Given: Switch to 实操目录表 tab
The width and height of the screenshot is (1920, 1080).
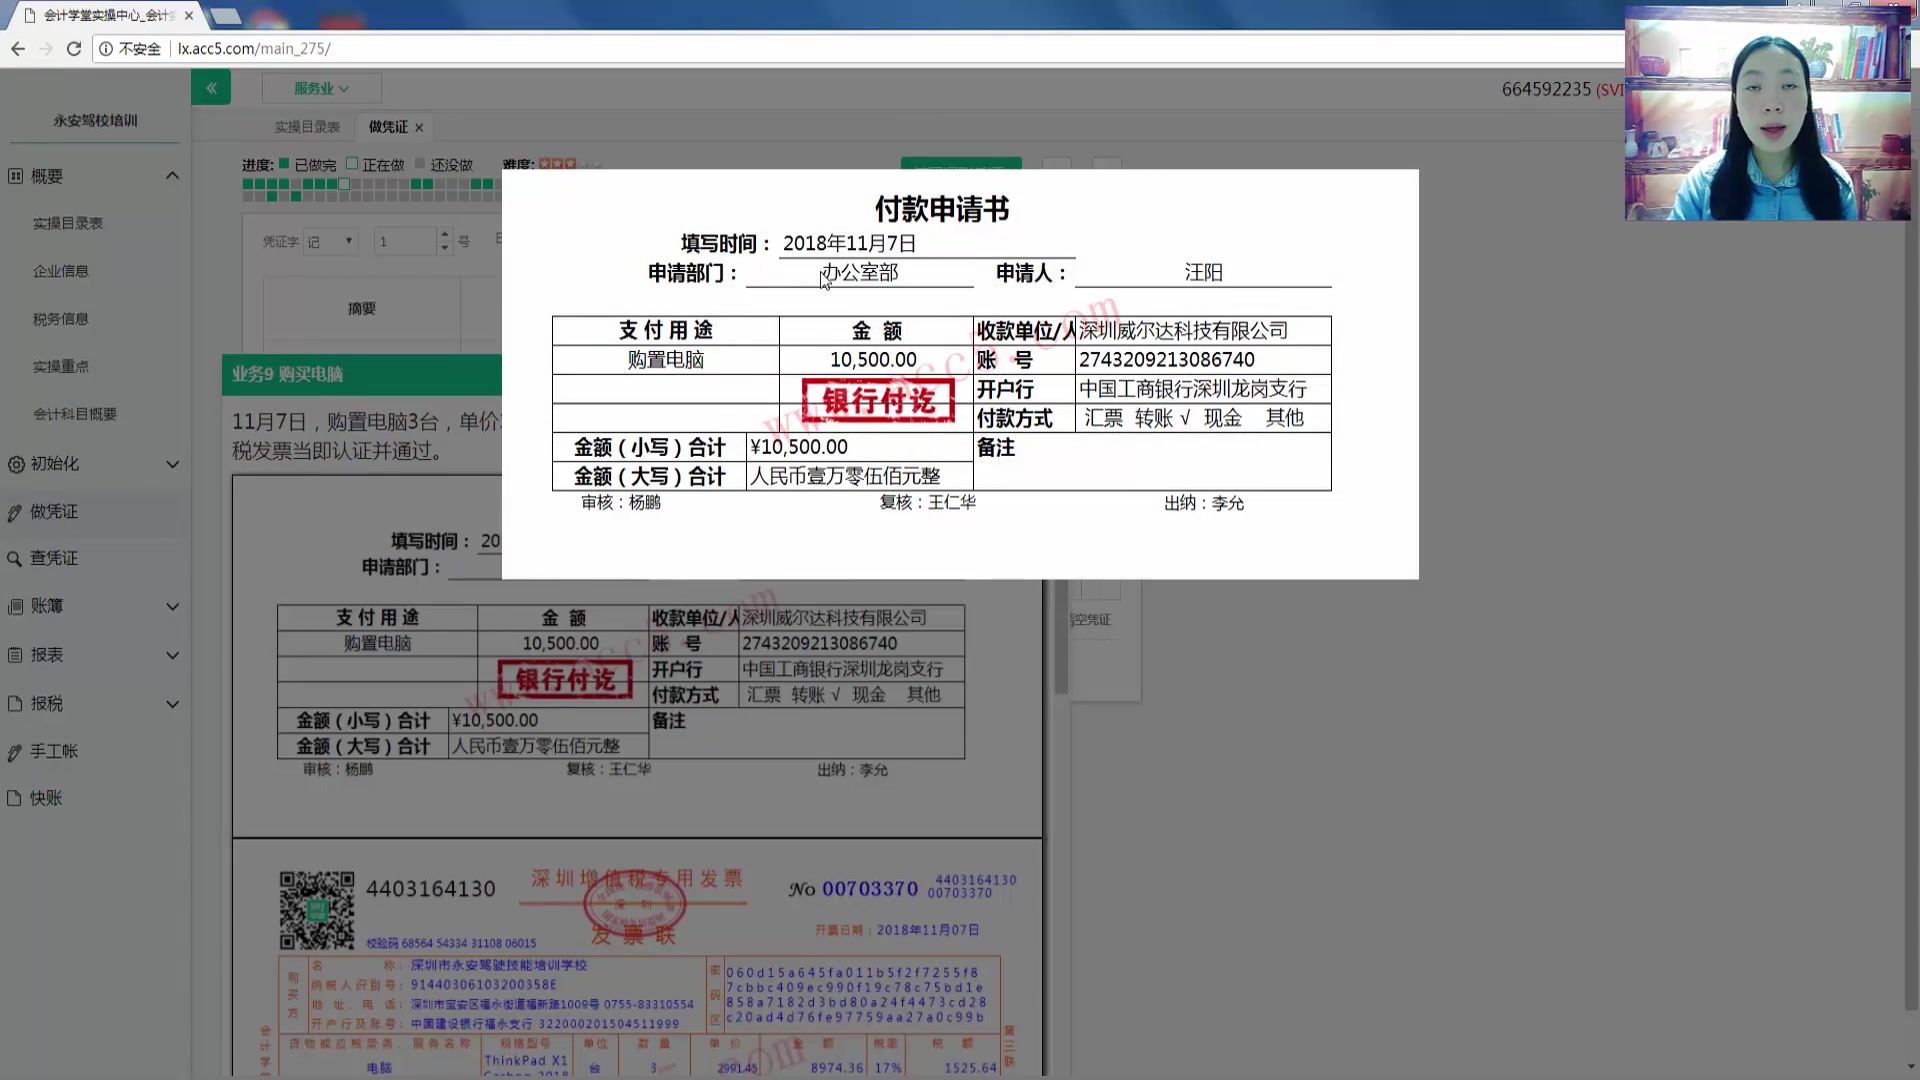Looking at the screenshot, I should (307, 127).
